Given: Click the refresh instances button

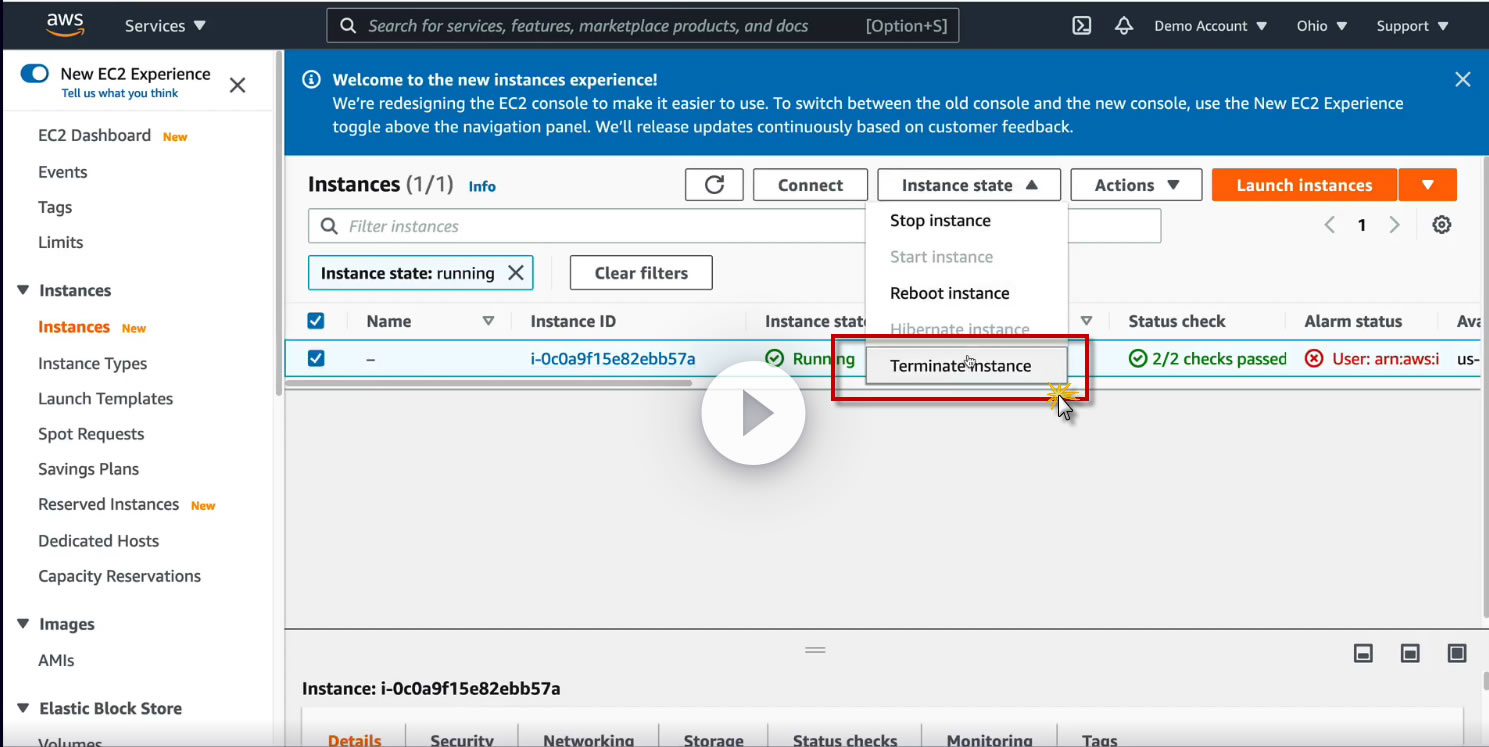Looking at the screenshot, I should 714,185.
